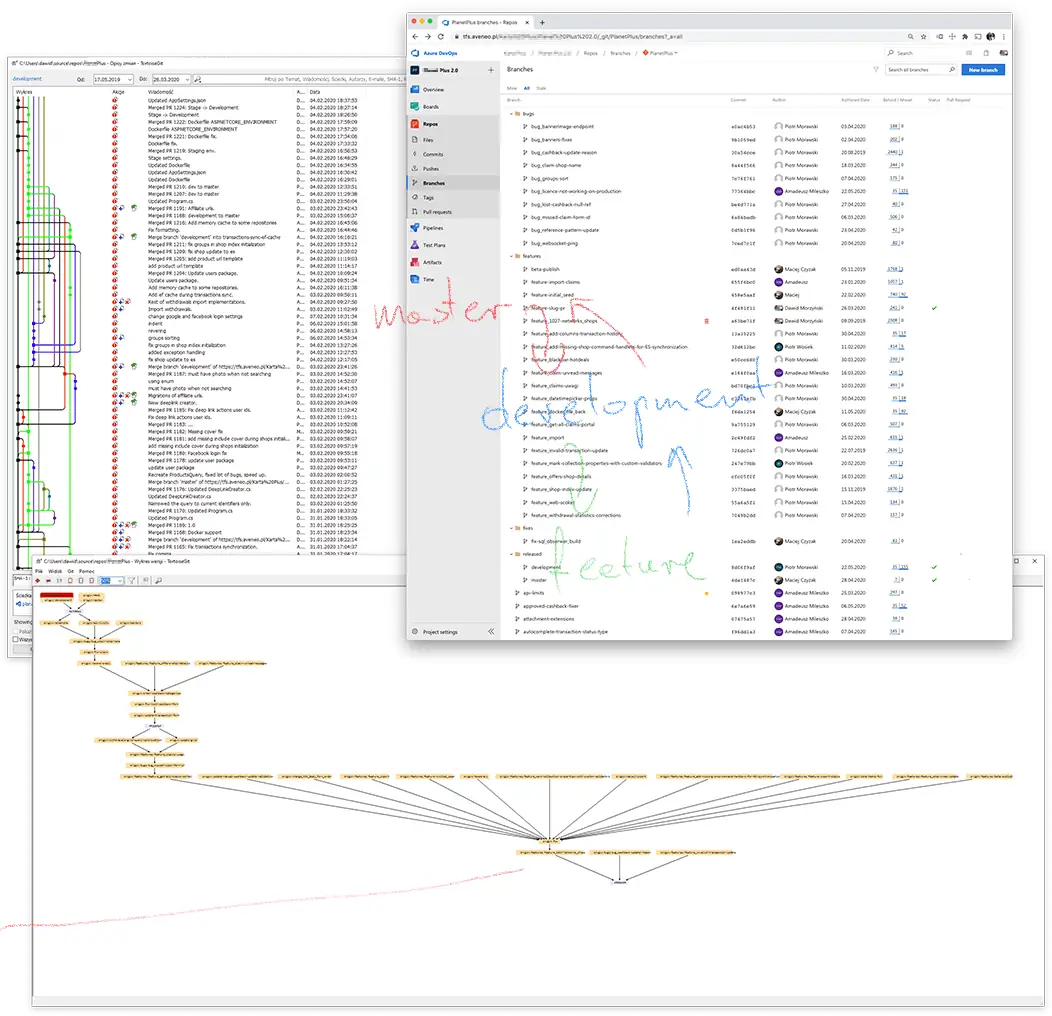Image resolution: width=1052 pixels, height=1016 pixels.
Task: Open branch api-limits
Action: pos(533,593)
